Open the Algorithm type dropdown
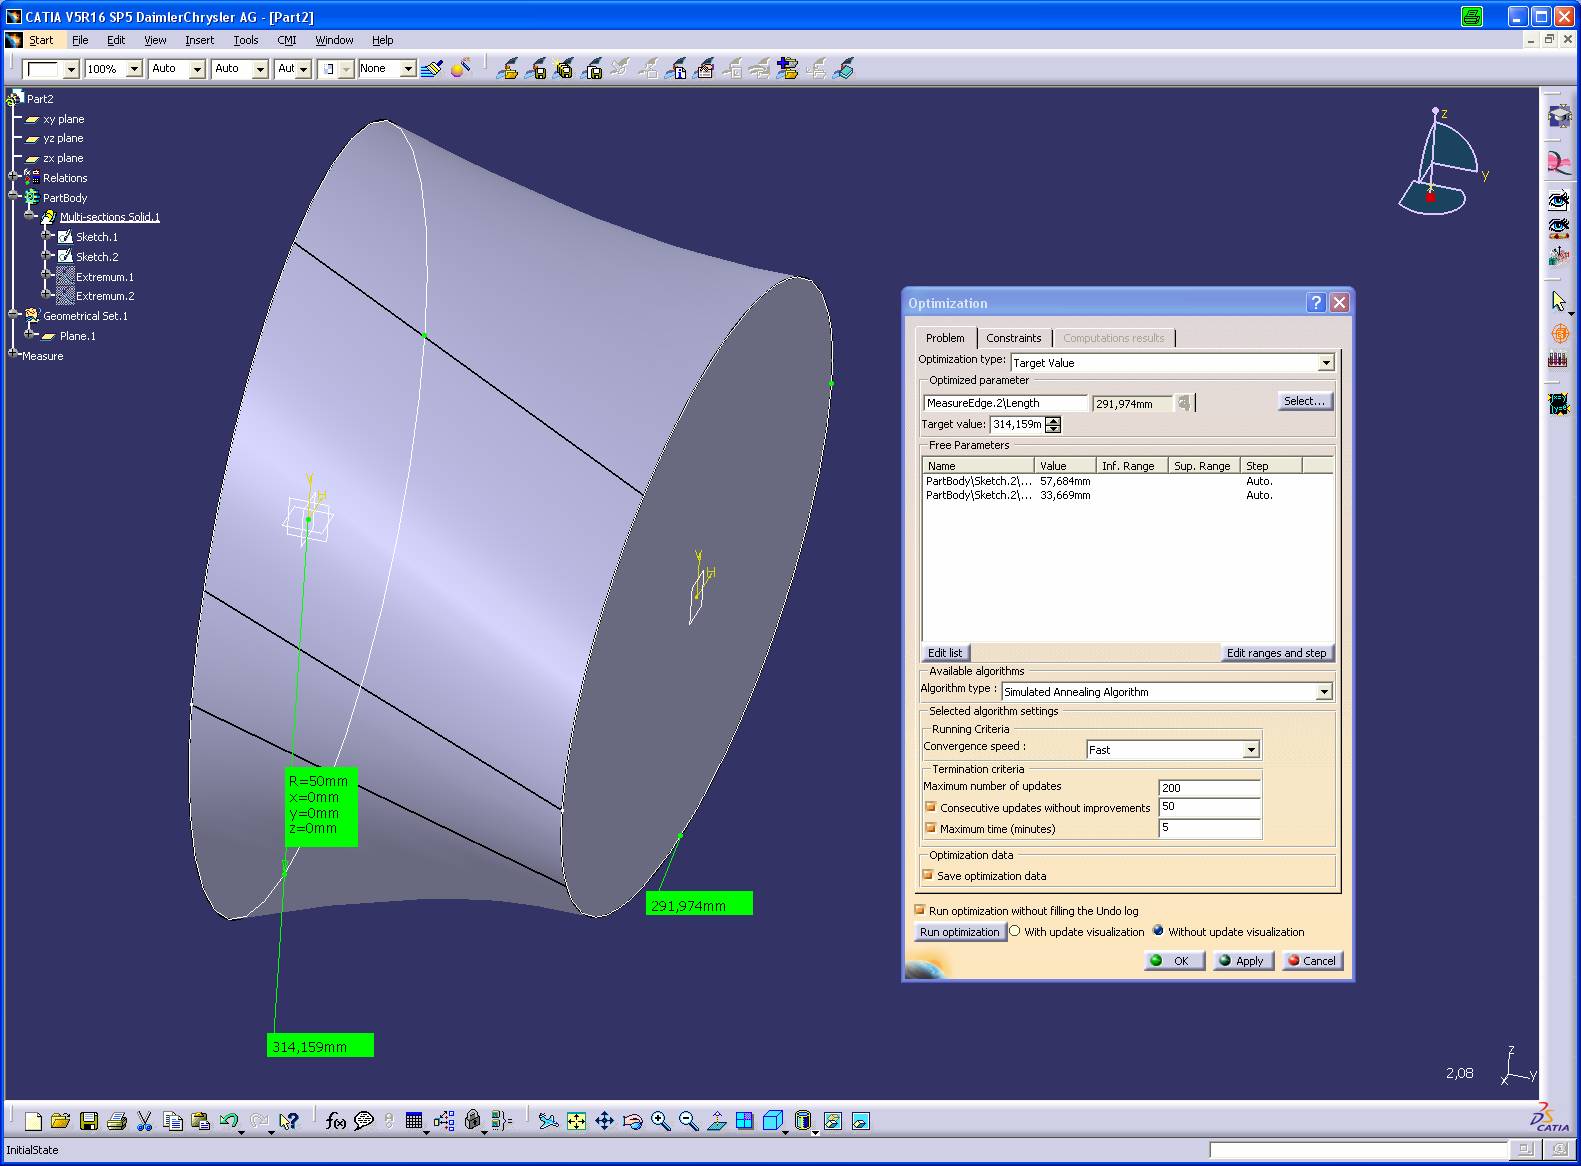 pos(1324,691)
